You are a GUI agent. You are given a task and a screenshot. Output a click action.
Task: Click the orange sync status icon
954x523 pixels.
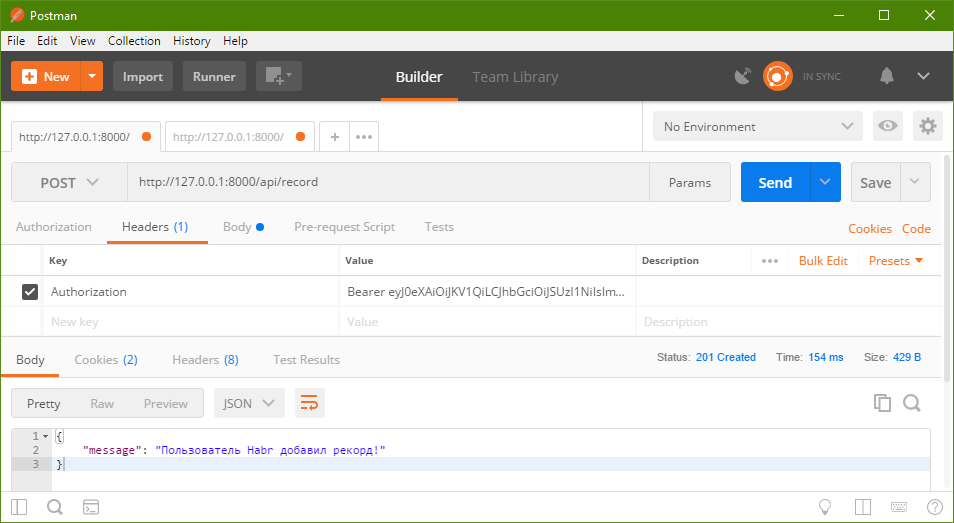point(778,77)
